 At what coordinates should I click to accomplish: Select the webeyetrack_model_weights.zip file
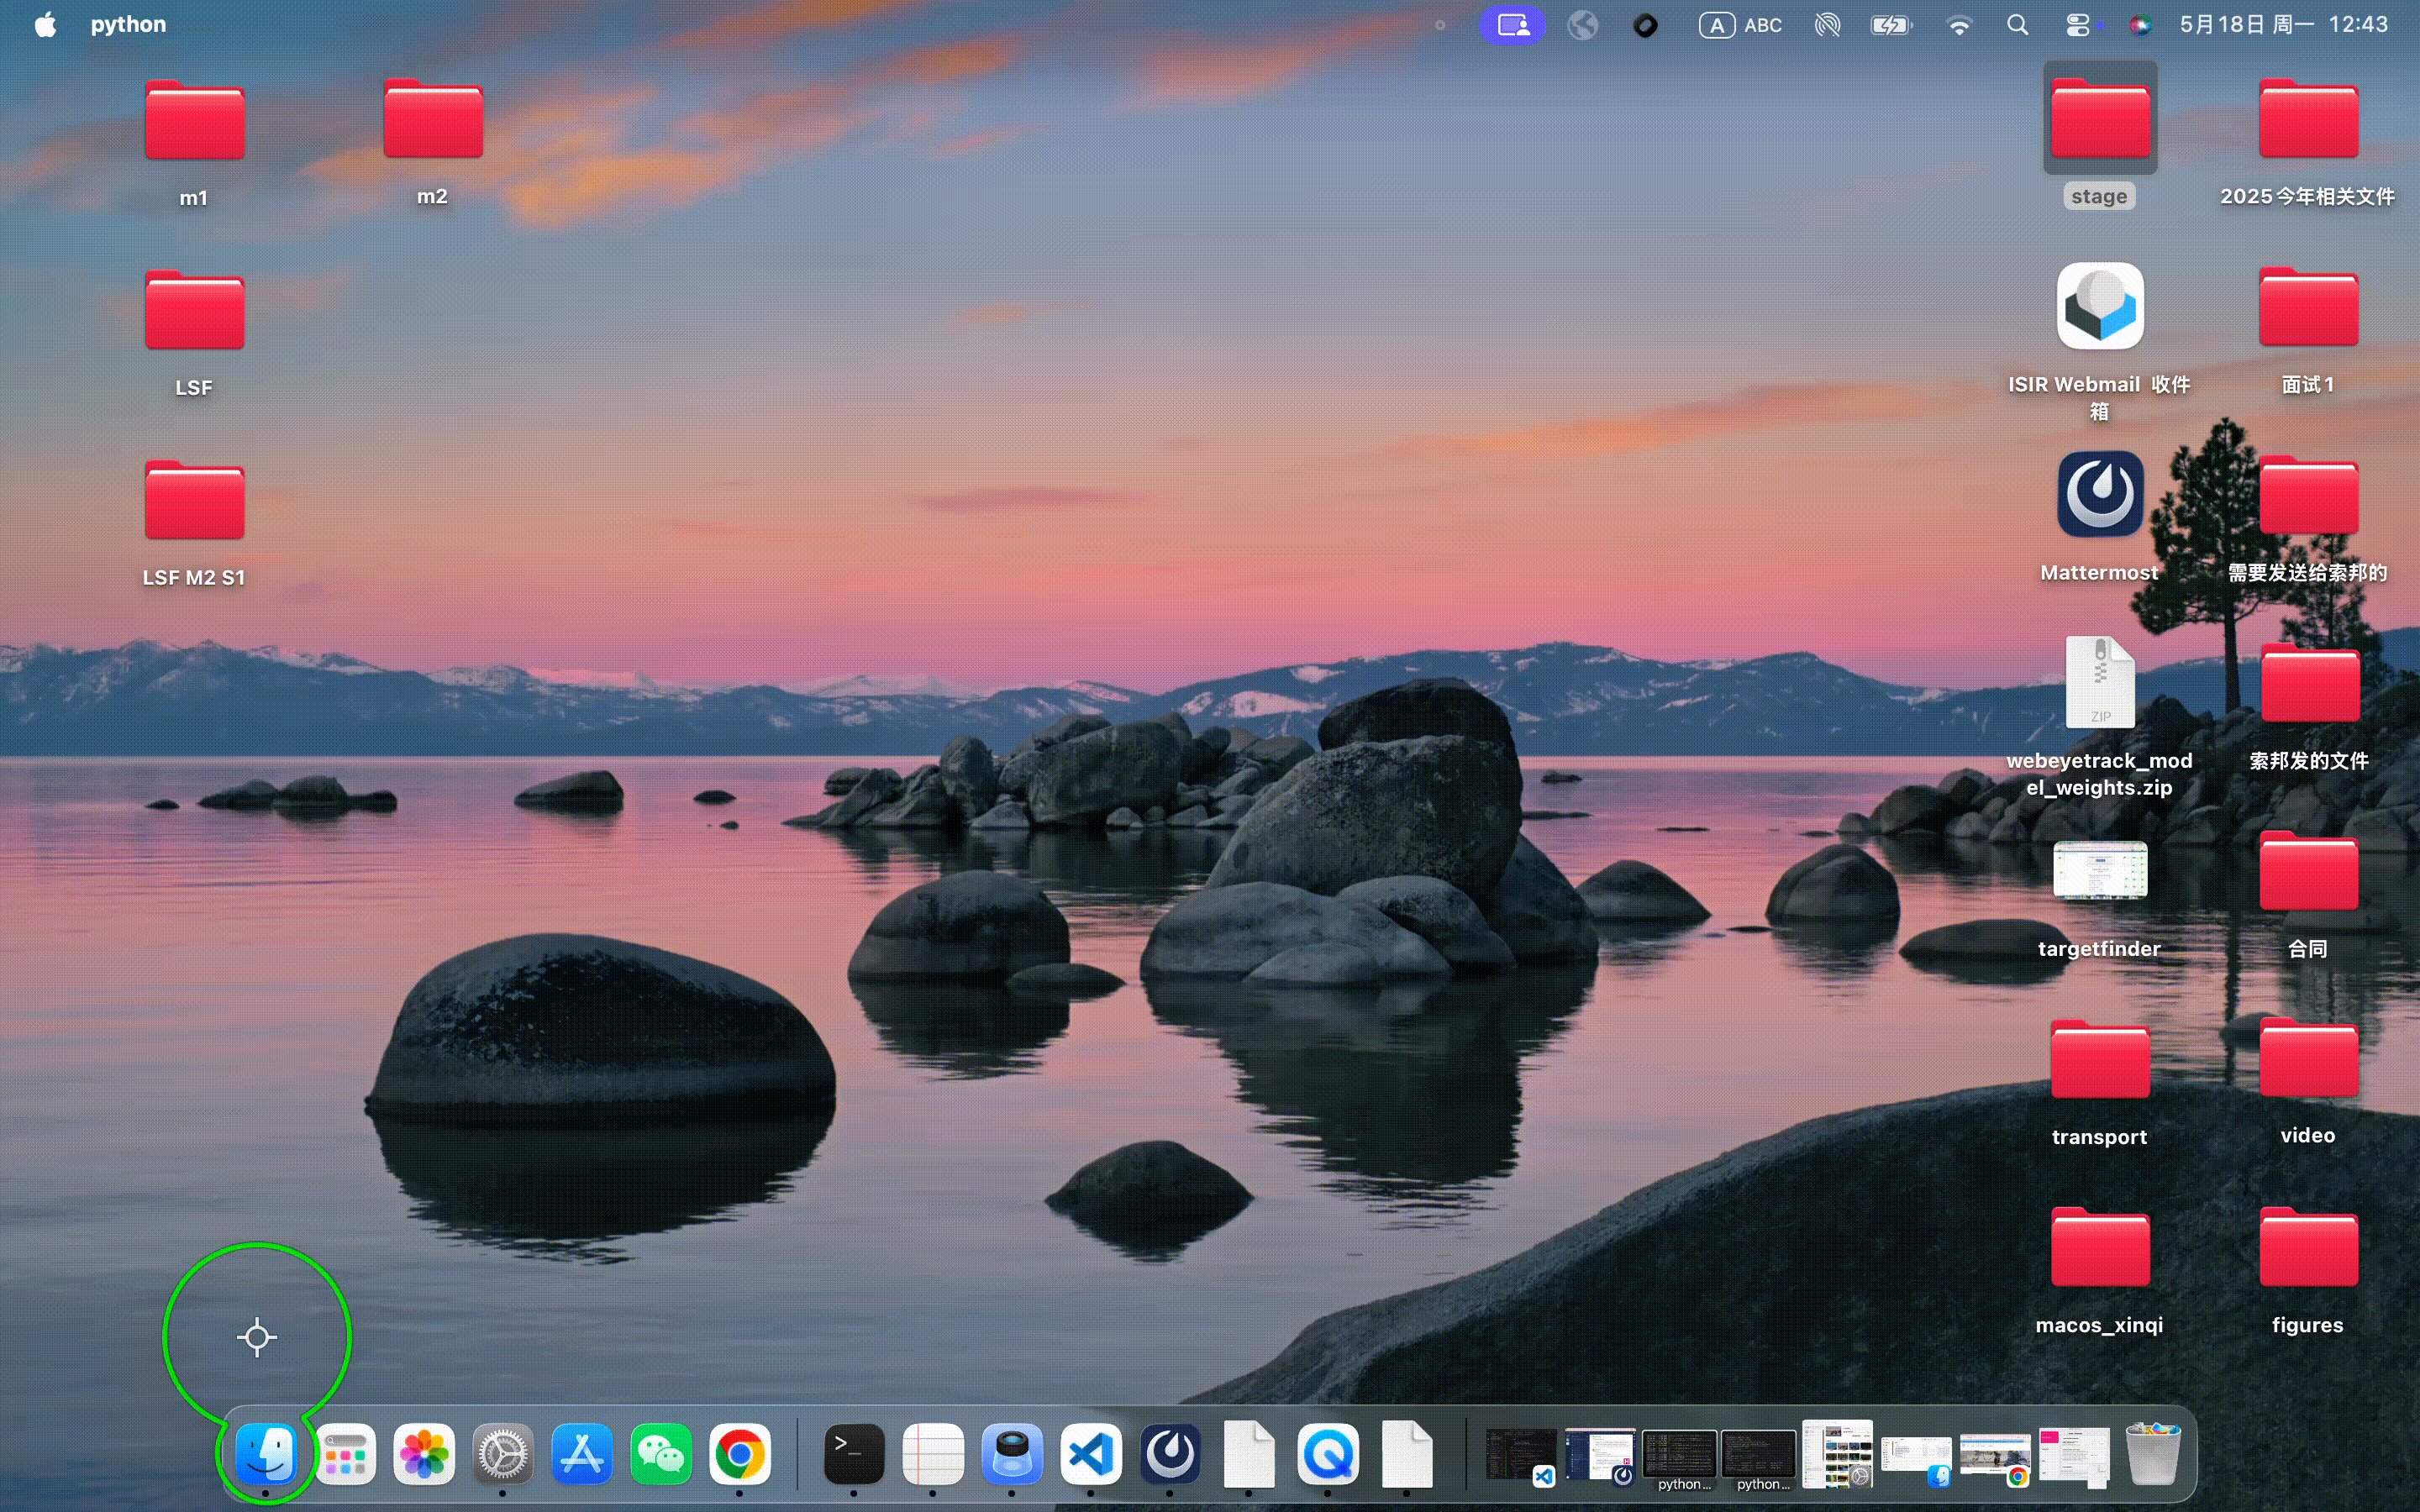2099,716
